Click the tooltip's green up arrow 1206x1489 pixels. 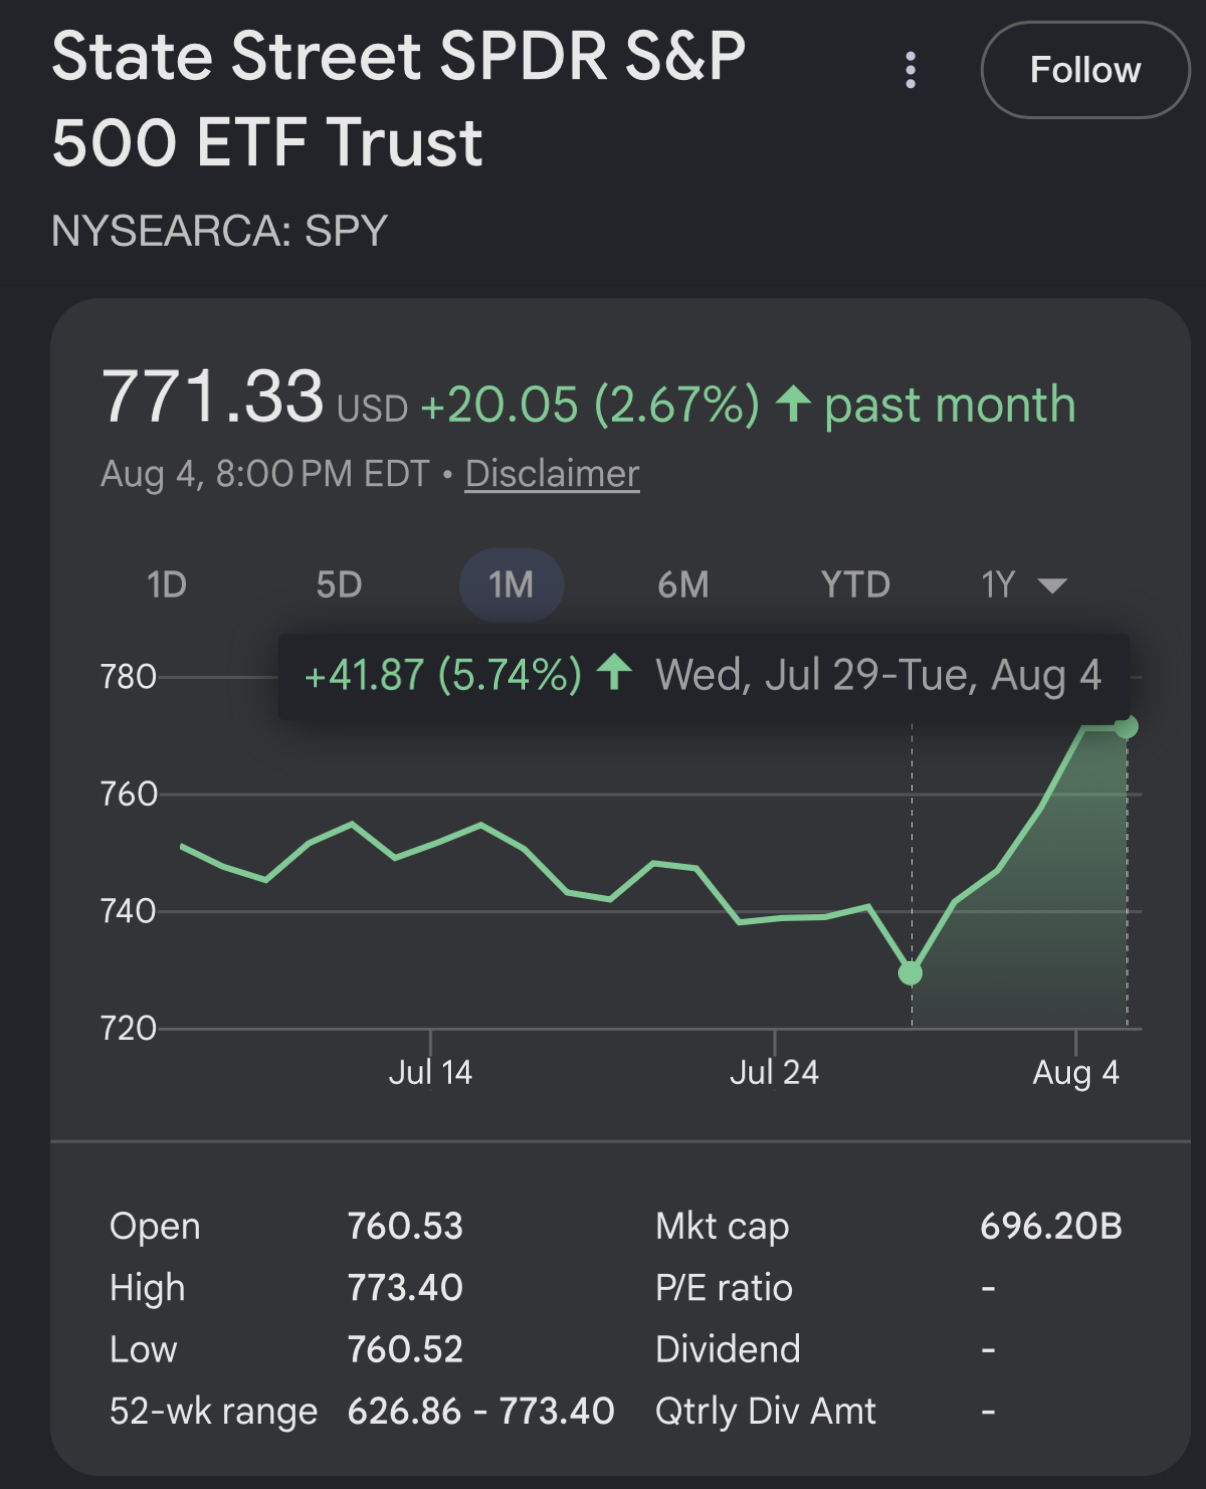pyautogui.click(x=614, y=672)
